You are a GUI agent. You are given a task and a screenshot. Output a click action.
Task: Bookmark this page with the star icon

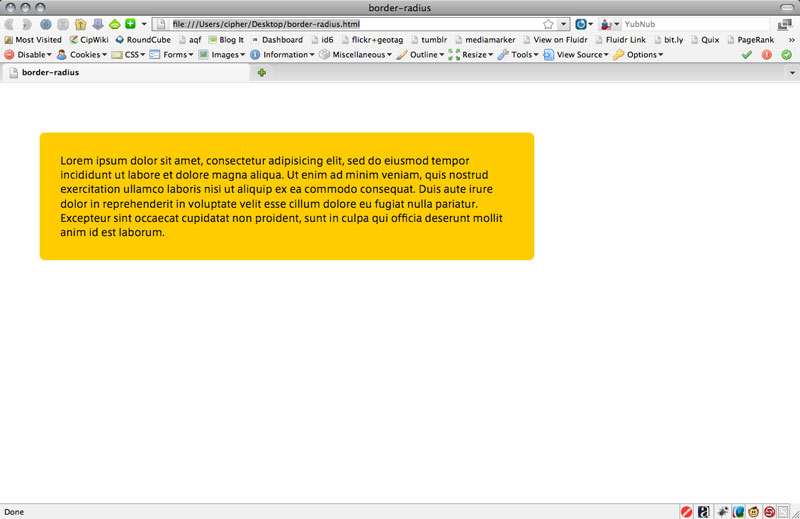(548, 24)
